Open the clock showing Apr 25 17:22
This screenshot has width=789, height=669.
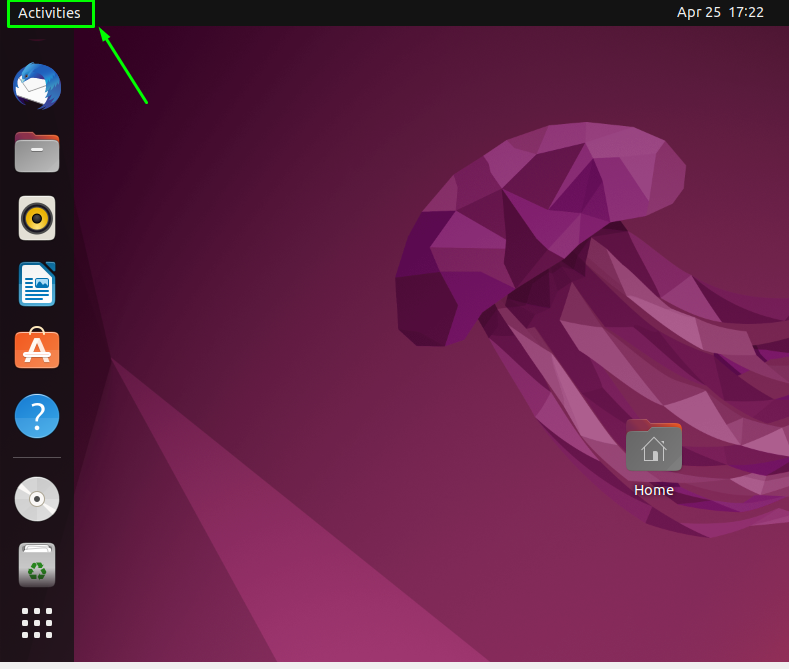pyautogui.click(x=720, y=13)
